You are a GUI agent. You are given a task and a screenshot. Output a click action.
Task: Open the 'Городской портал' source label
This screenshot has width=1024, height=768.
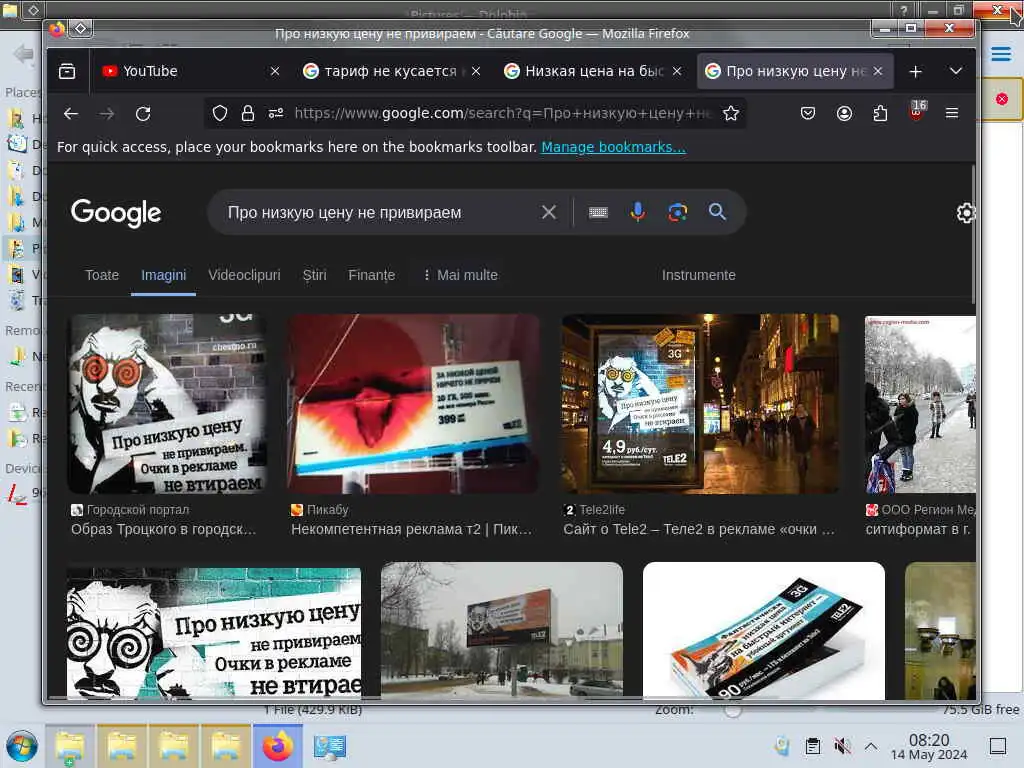[130, 510]
